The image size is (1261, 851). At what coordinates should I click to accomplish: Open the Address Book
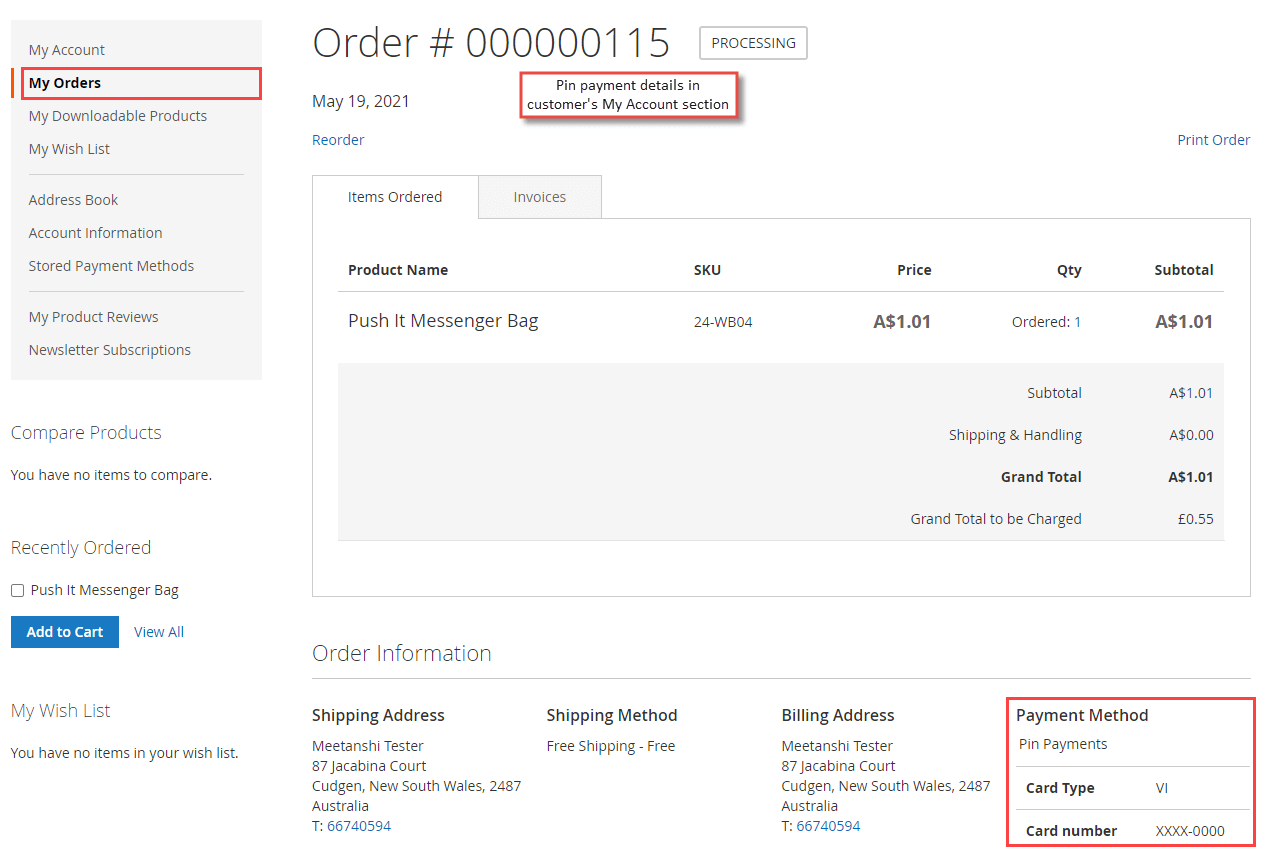(x=73, y=199)
